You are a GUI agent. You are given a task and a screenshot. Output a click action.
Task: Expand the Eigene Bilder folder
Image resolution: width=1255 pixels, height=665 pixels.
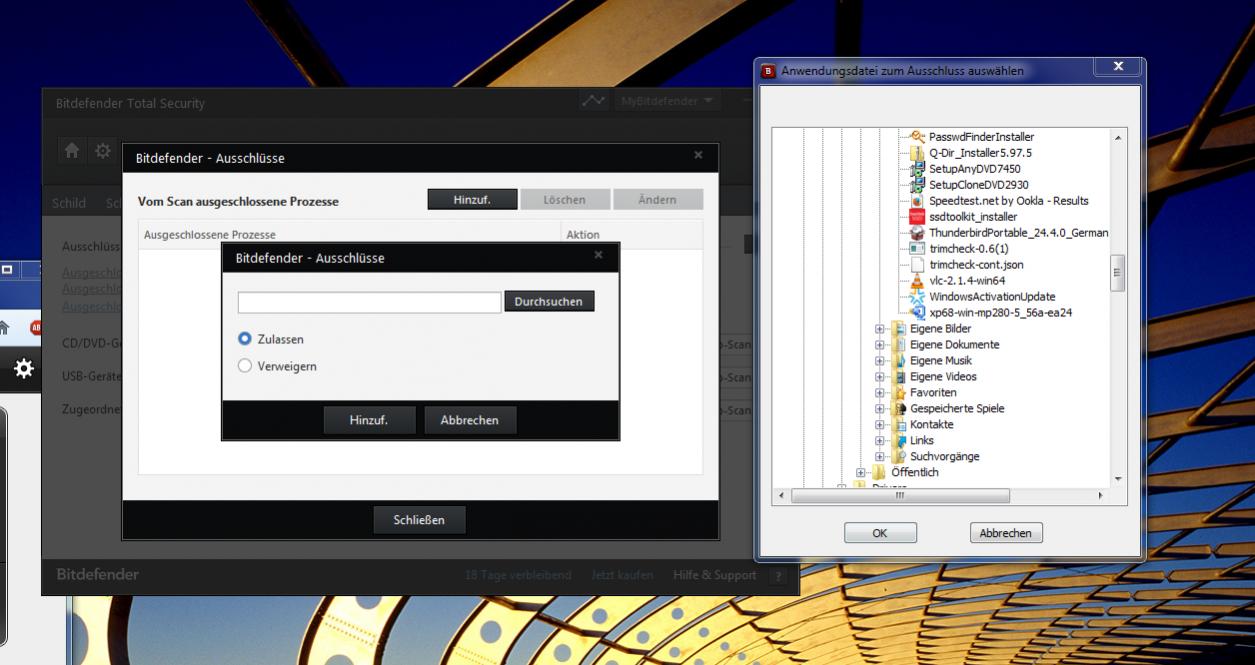click(880, 329)
